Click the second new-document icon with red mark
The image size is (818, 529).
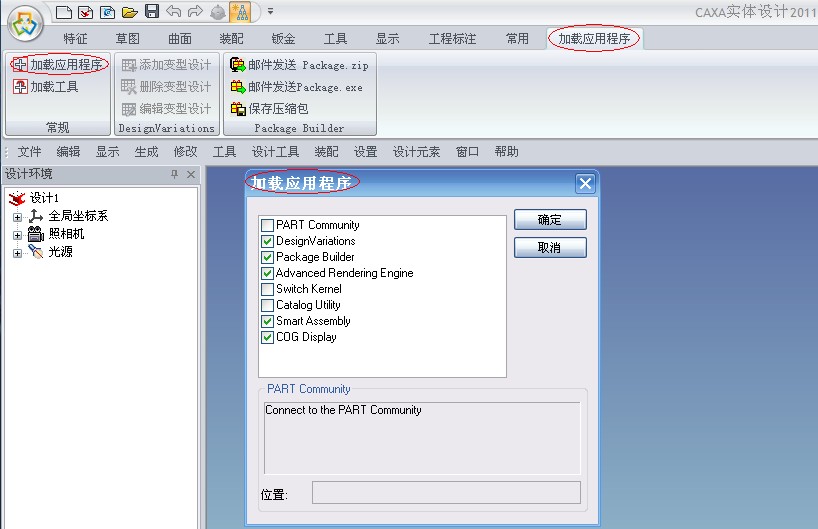(x=85, y=11)
